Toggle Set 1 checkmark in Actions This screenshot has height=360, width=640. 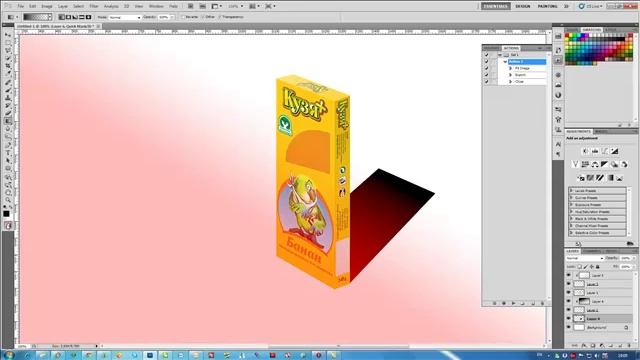coord(487,55)
